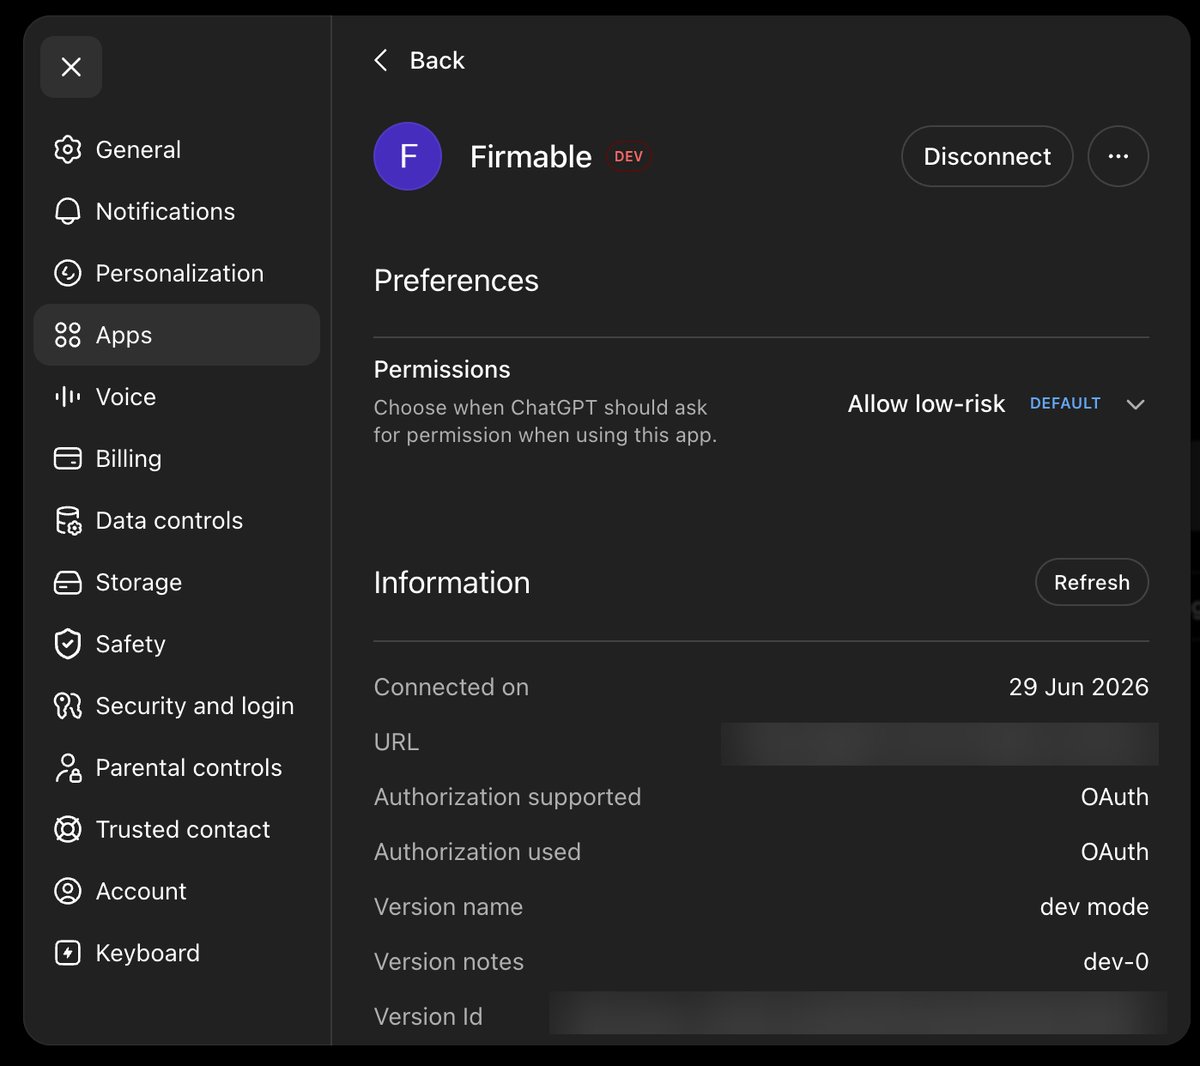1200x1066 pixels.
Task: Open the three-dot more options menu
Action: pos(1118,156)
